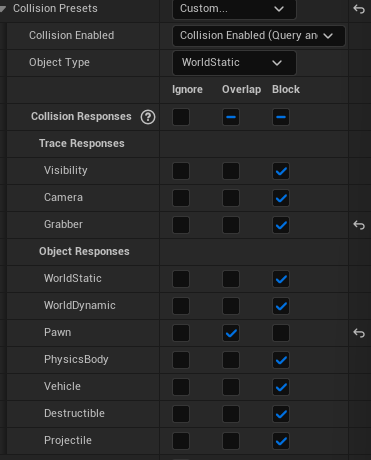Screen dimensions: 371x460
Task: Check Overlap for Vehicle object
Action: [x=231, y=387]
